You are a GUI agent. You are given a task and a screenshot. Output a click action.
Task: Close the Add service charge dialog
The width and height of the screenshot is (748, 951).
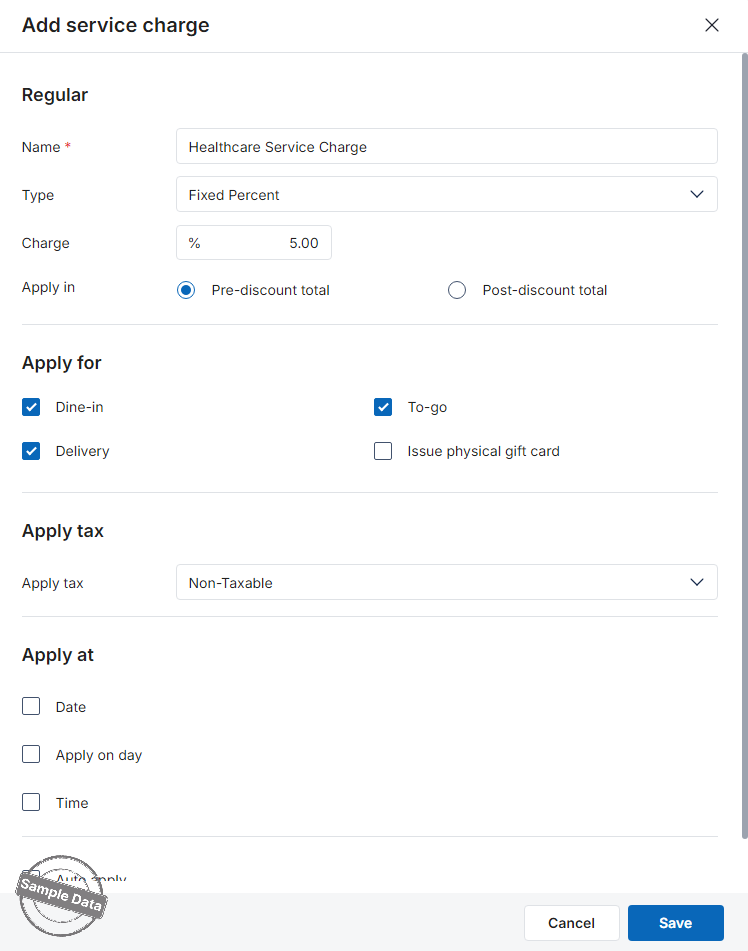pyautogui.click(x=712, y=25)
